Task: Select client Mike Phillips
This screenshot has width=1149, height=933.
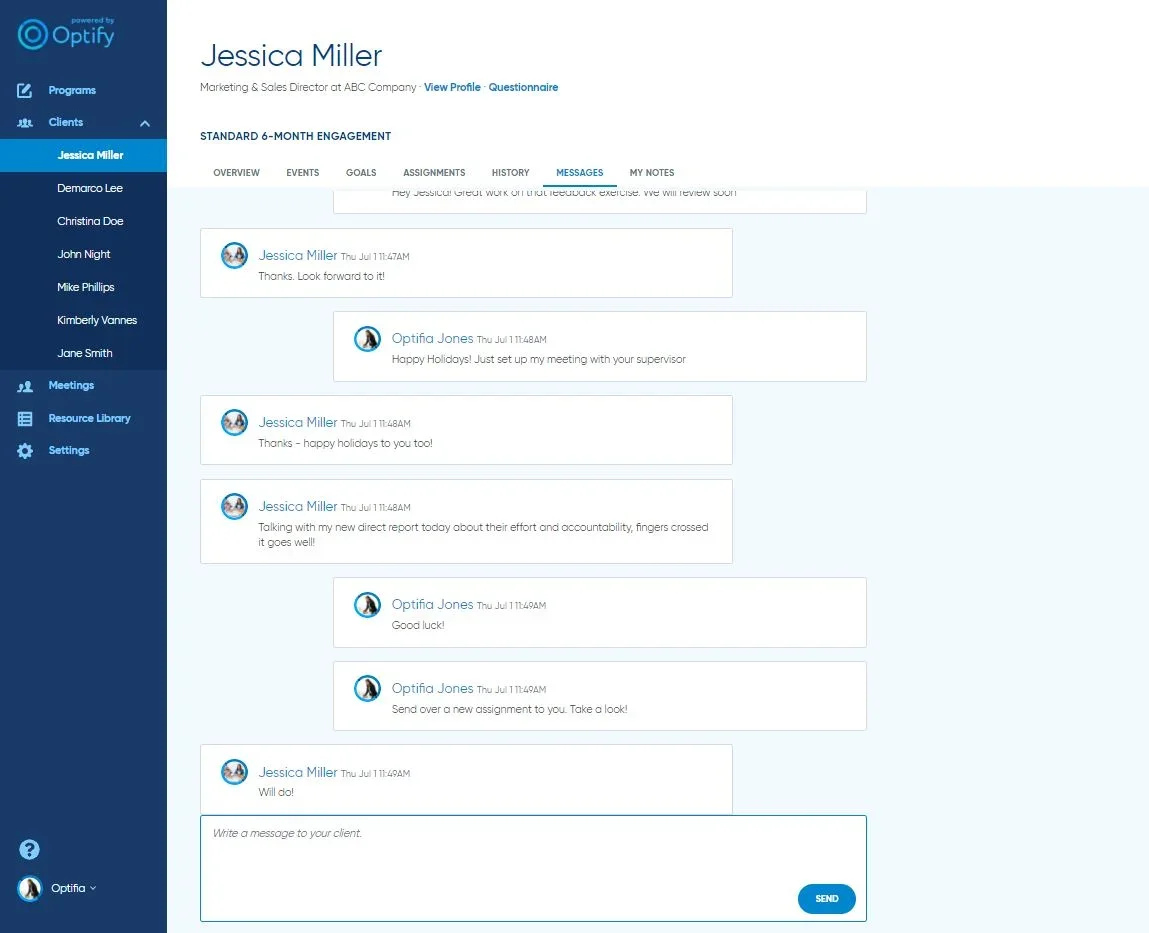Action: (x=84, y=287)
